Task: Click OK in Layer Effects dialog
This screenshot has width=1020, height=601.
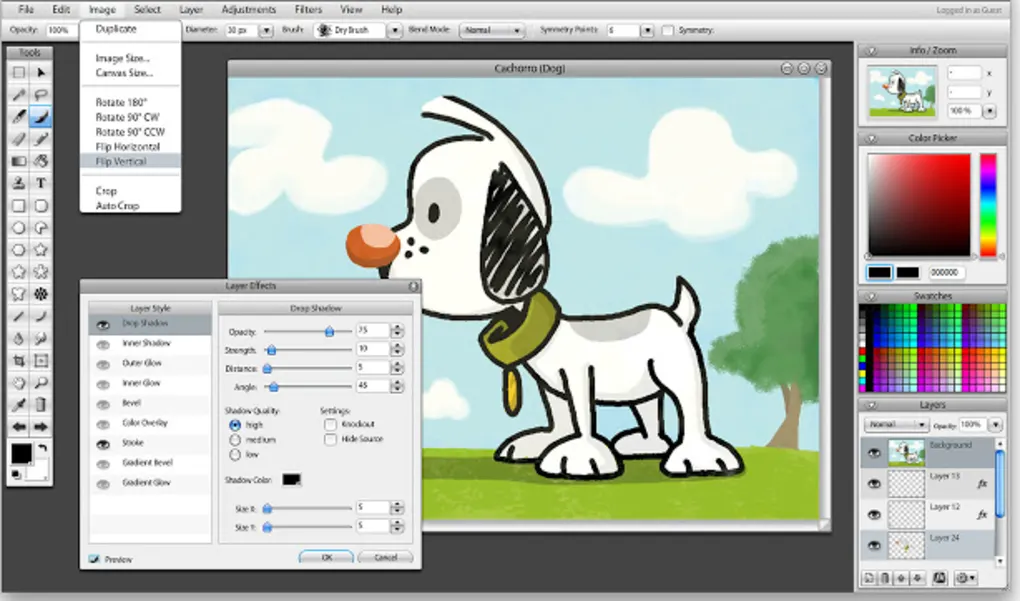Action: pos(327,557)
